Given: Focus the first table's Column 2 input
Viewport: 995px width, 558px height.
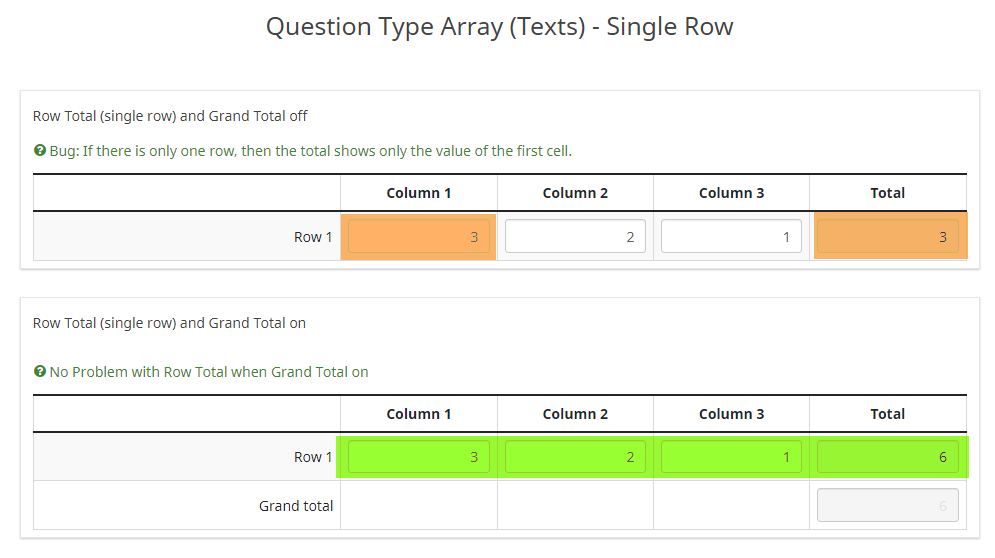Looking at the screenshot, I should [575, 237].
